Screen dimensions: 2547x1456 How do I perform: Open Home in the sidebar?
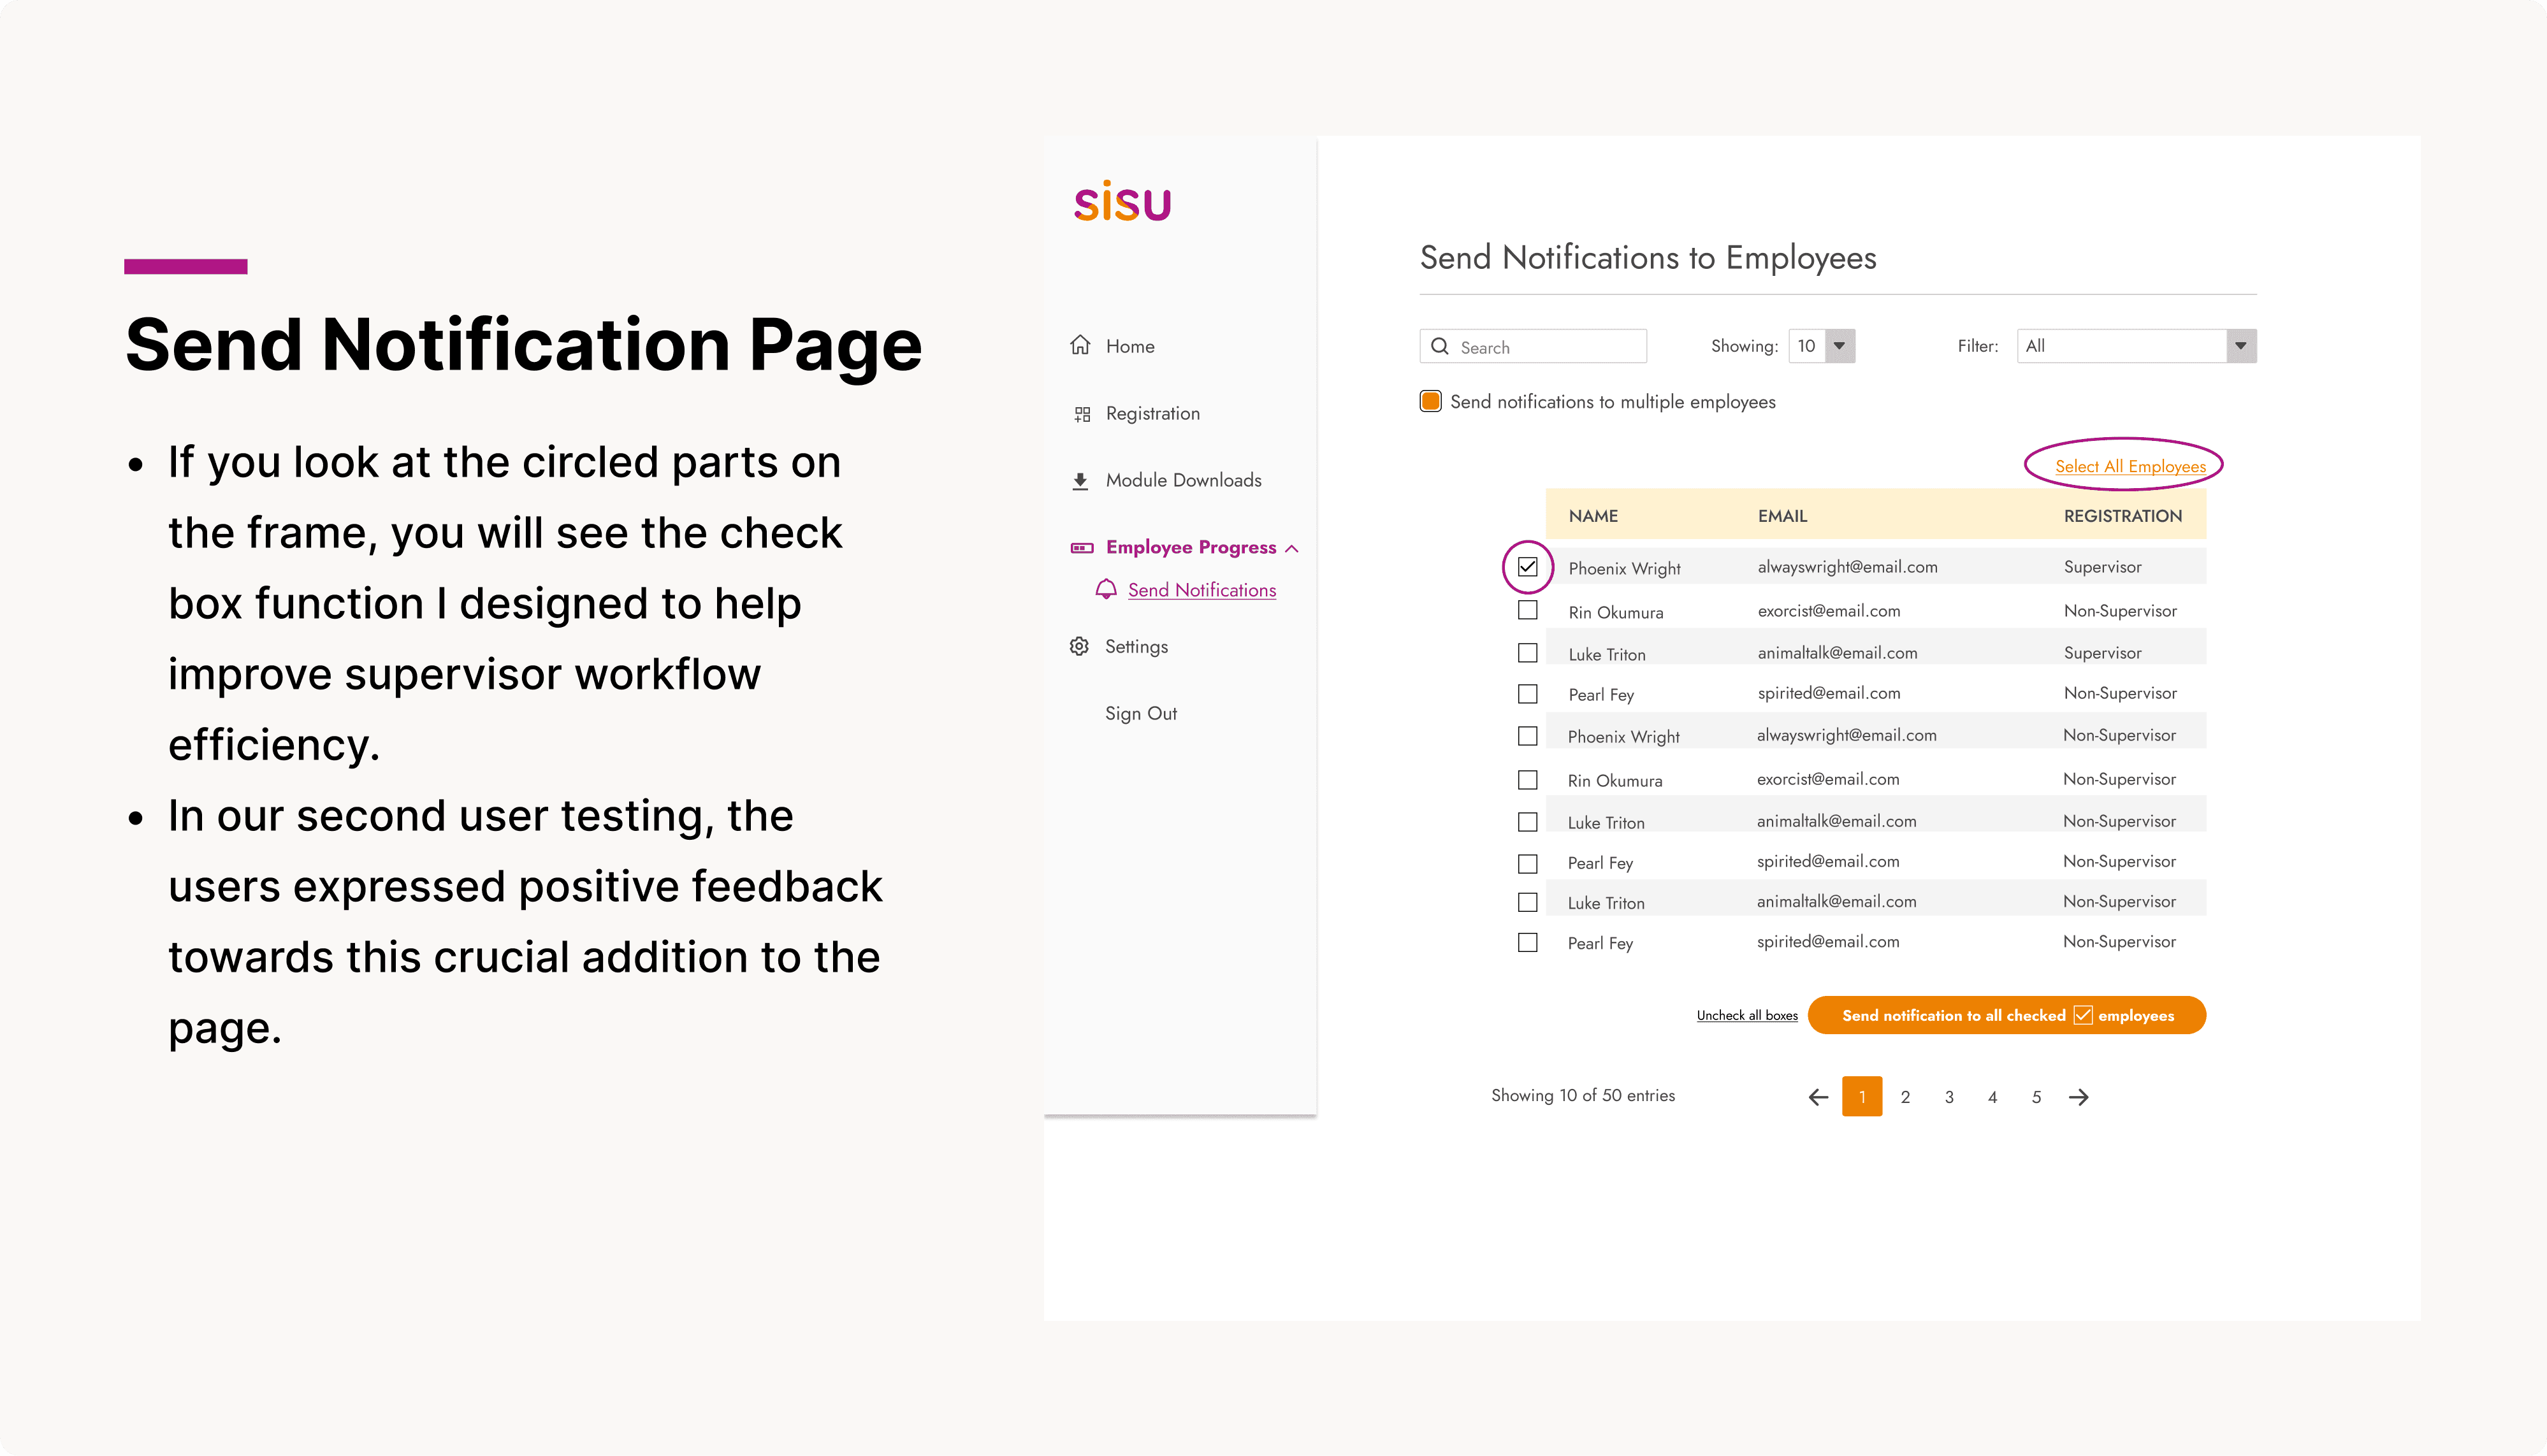(1130, 346)
